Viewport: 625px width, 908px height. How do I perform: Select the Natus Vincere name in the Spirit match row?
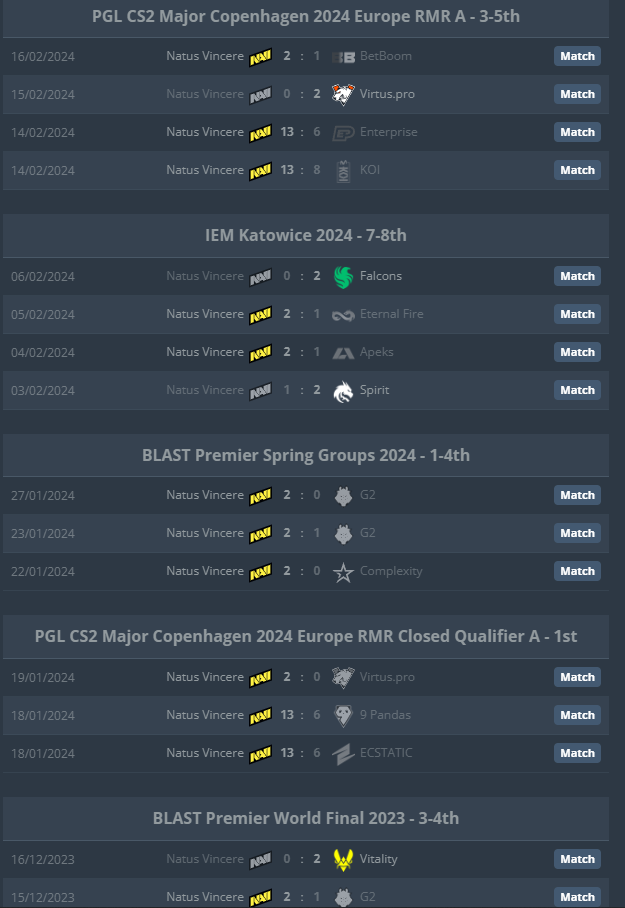tap(205, 390)
